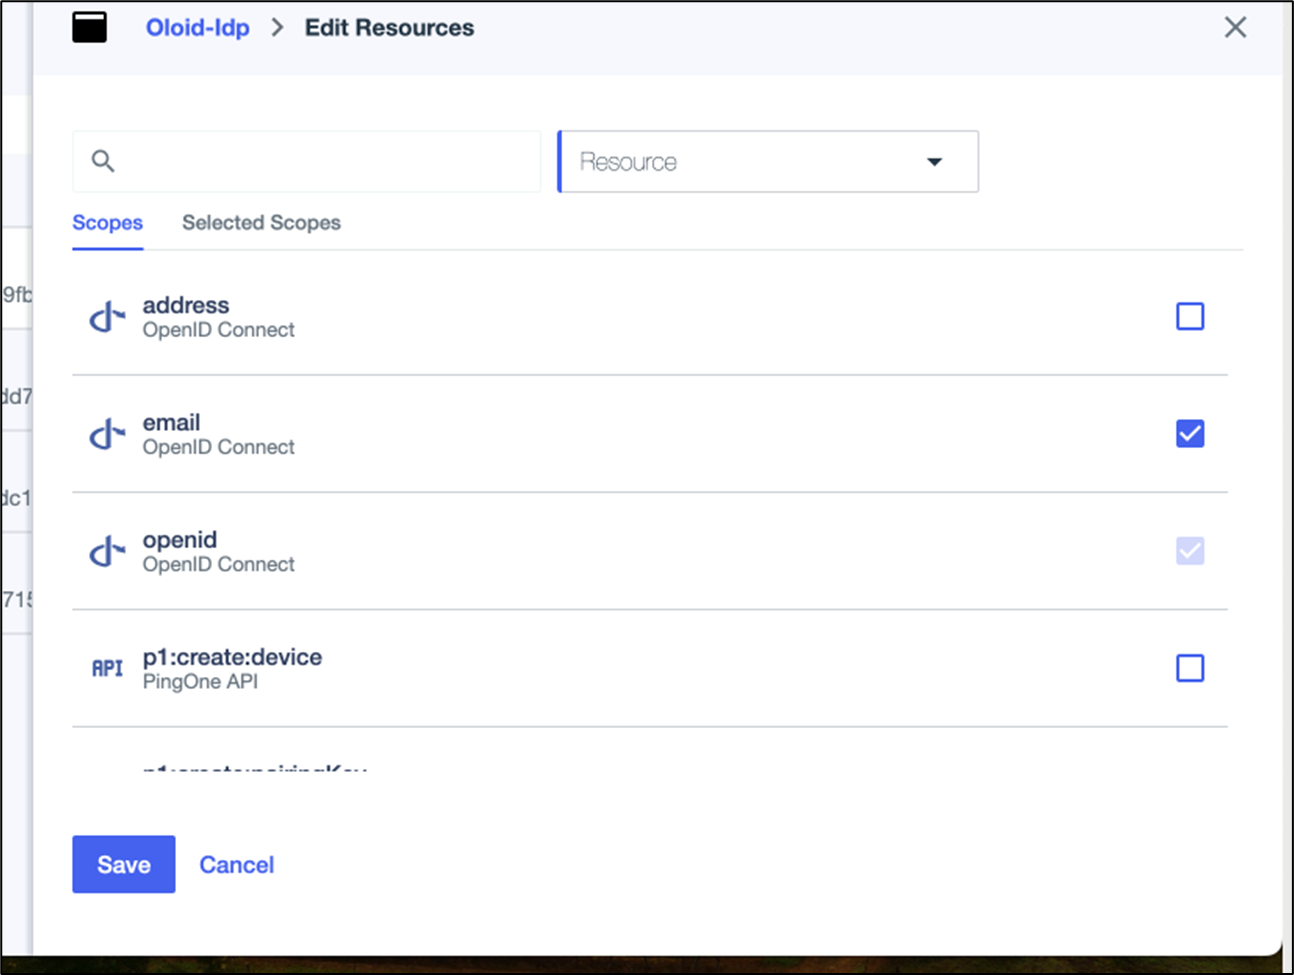Screen dimensions: 1294x975
Task: Open the Oloid-Idp breadcrumb link
Action: point(198,27)
